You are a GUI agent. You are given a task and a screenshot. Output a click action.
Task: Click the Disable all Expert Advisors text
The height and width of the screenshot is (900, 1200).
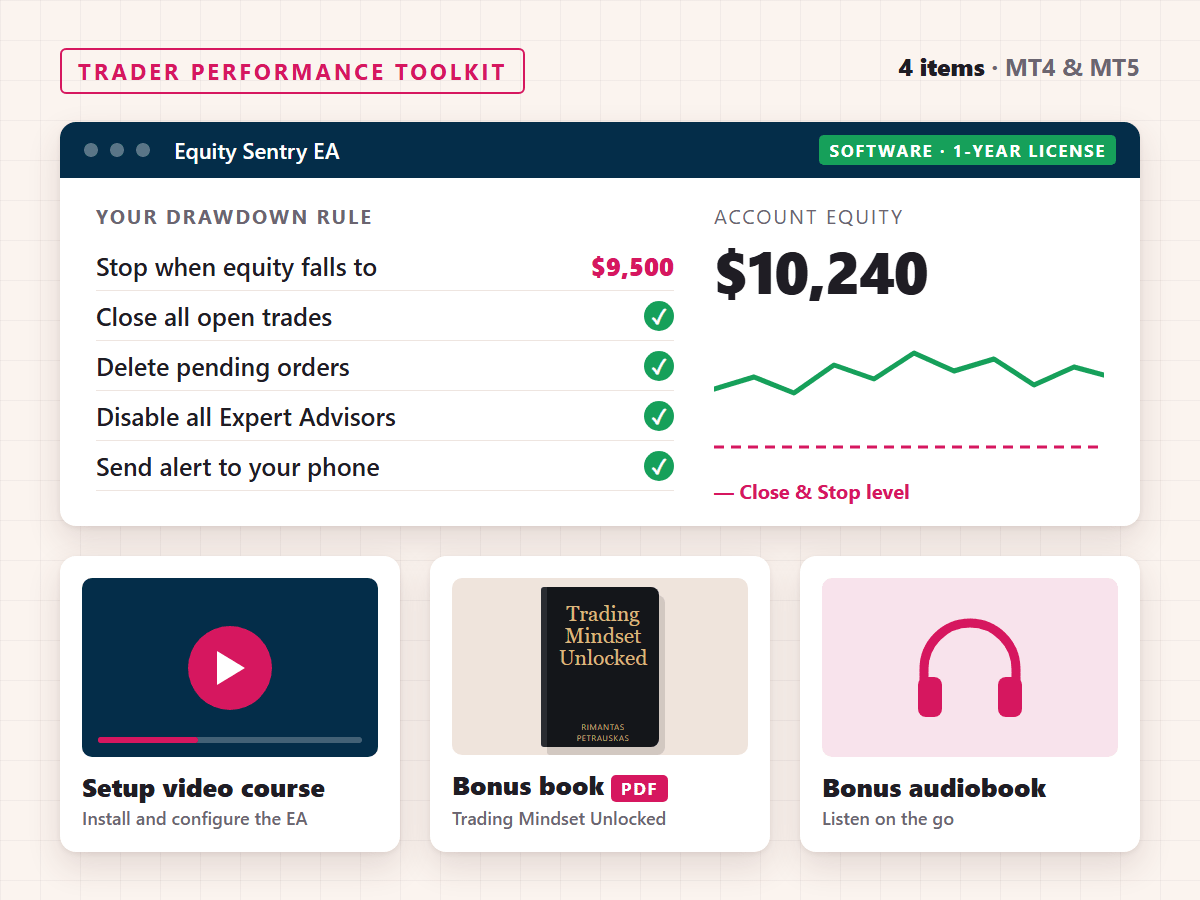pos(246,417)
